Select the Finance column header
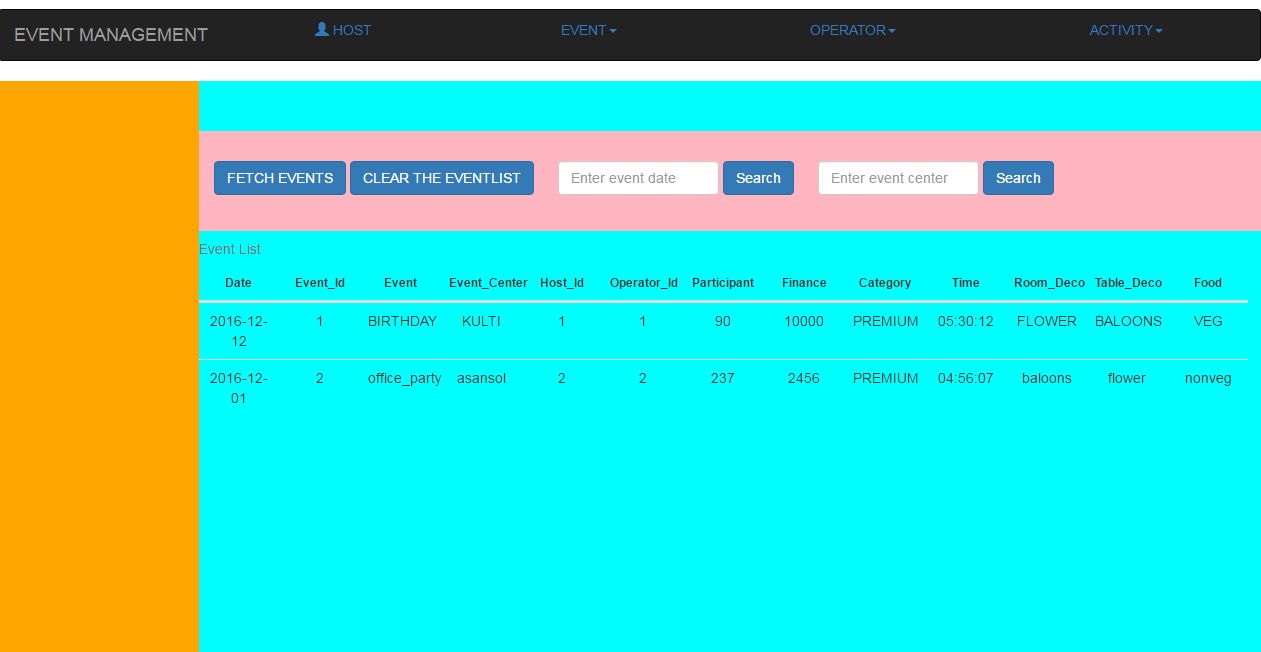 pos(804,283)
